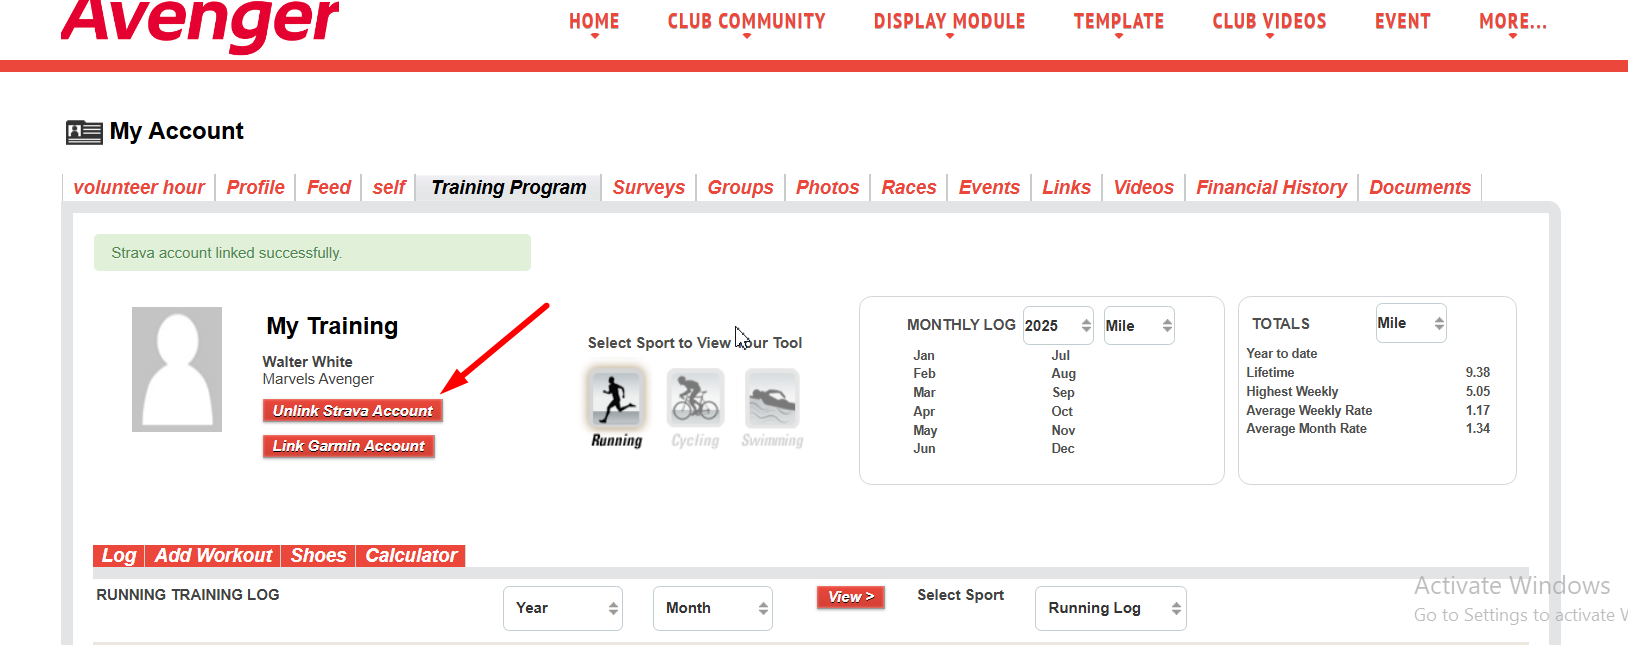
Task: Select the Cycling sport icon
Action: [695, 399]
